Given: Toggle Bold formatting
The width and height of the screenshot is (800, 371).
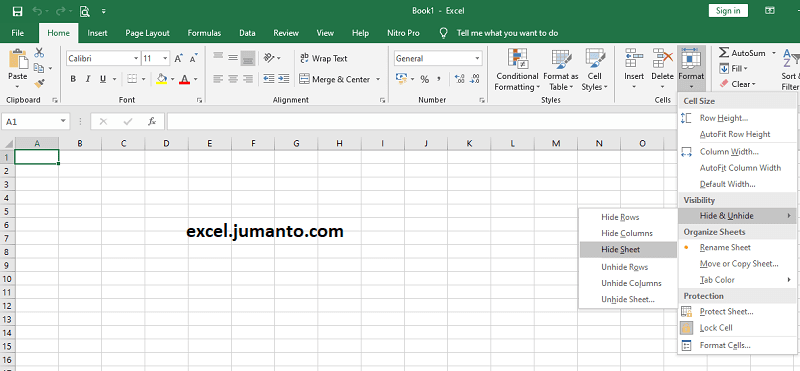Looking at the screenshot, I should click(x=73, y=79).
